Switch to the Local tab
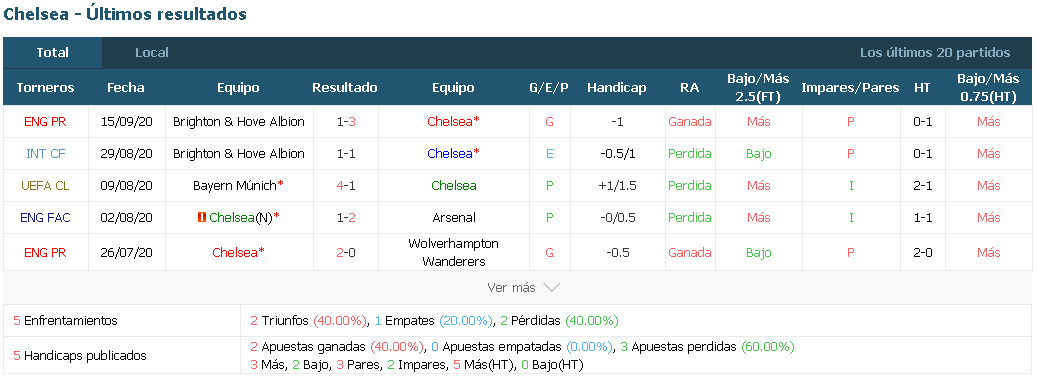 152,53
